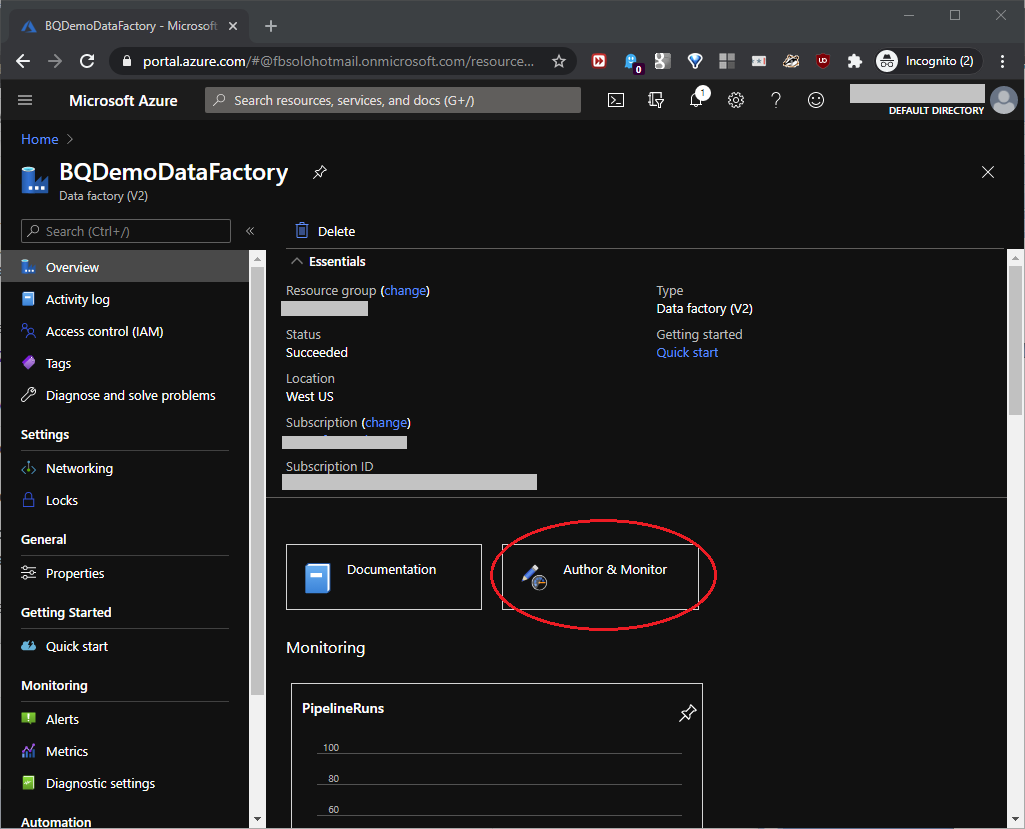1025x829 pixels.
Task: Open the feedback smiley icon
Action: pyautogui.click(x=816, y=100)
